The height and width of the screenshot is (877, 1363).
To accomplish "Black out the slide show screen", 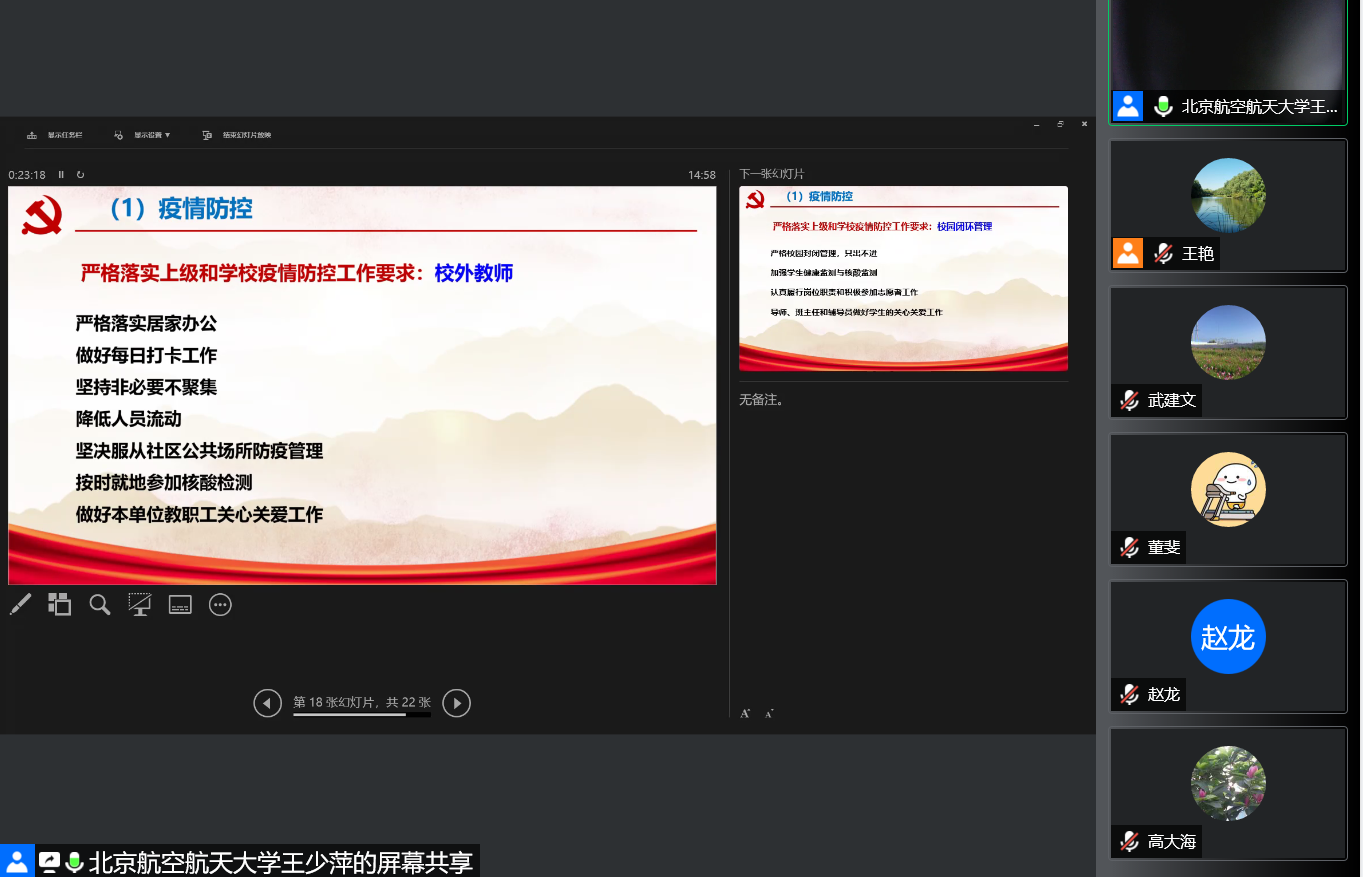I will (x=140, y=604).
